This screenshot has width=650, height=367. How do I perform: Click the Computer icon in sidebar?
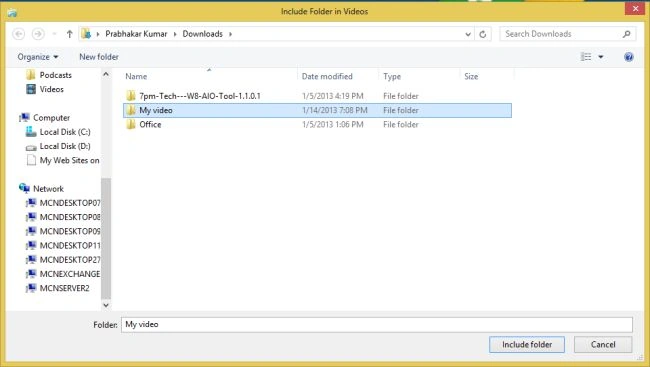(x=24, y=117)
